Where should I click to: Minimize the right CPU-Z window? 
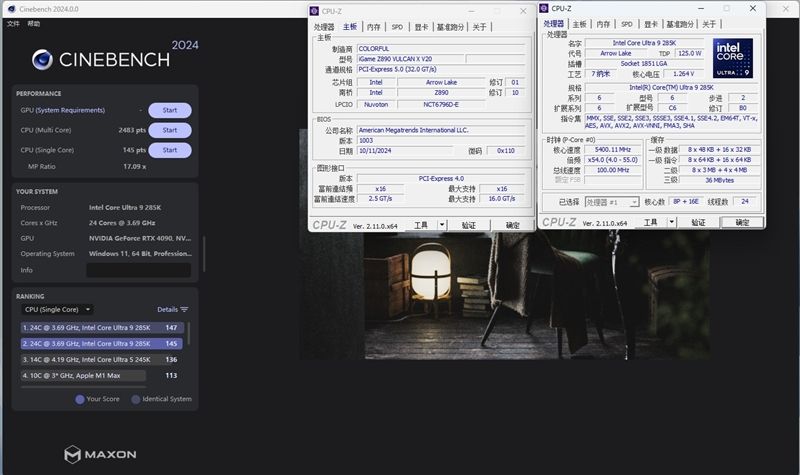coord(701,8)
